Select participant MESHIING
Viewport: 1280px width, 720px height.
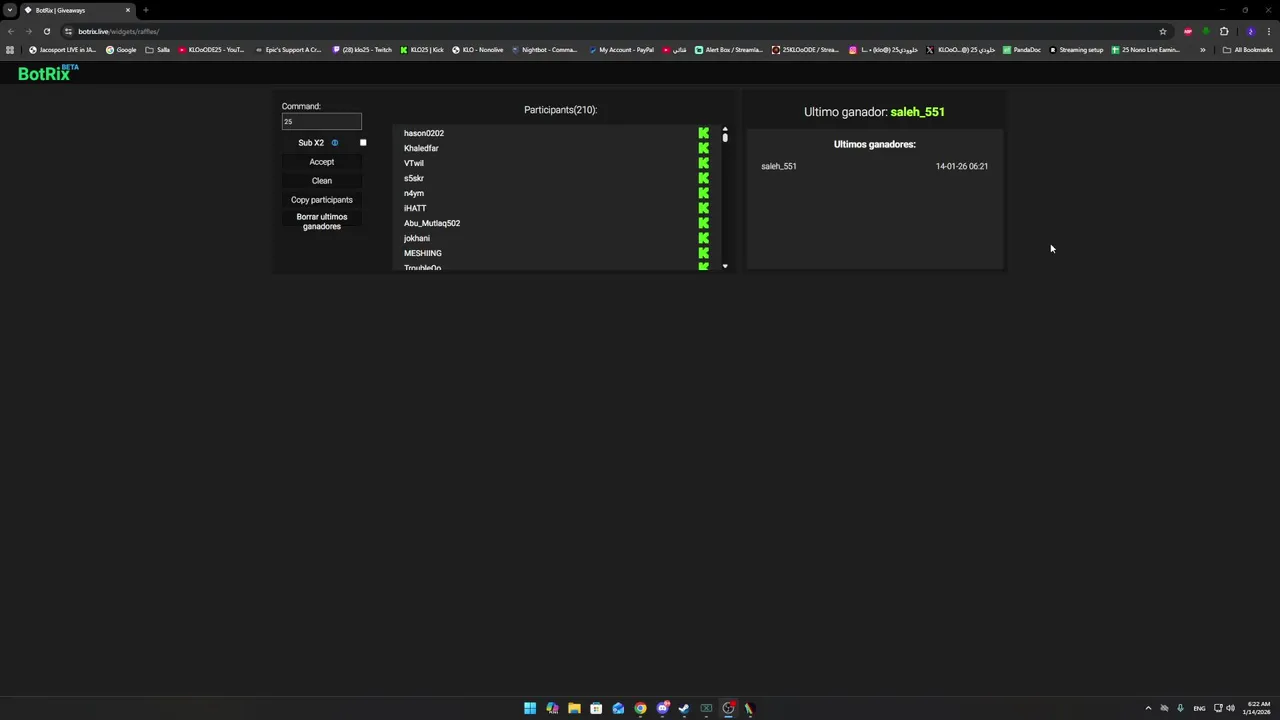click(x=422, y=253)
